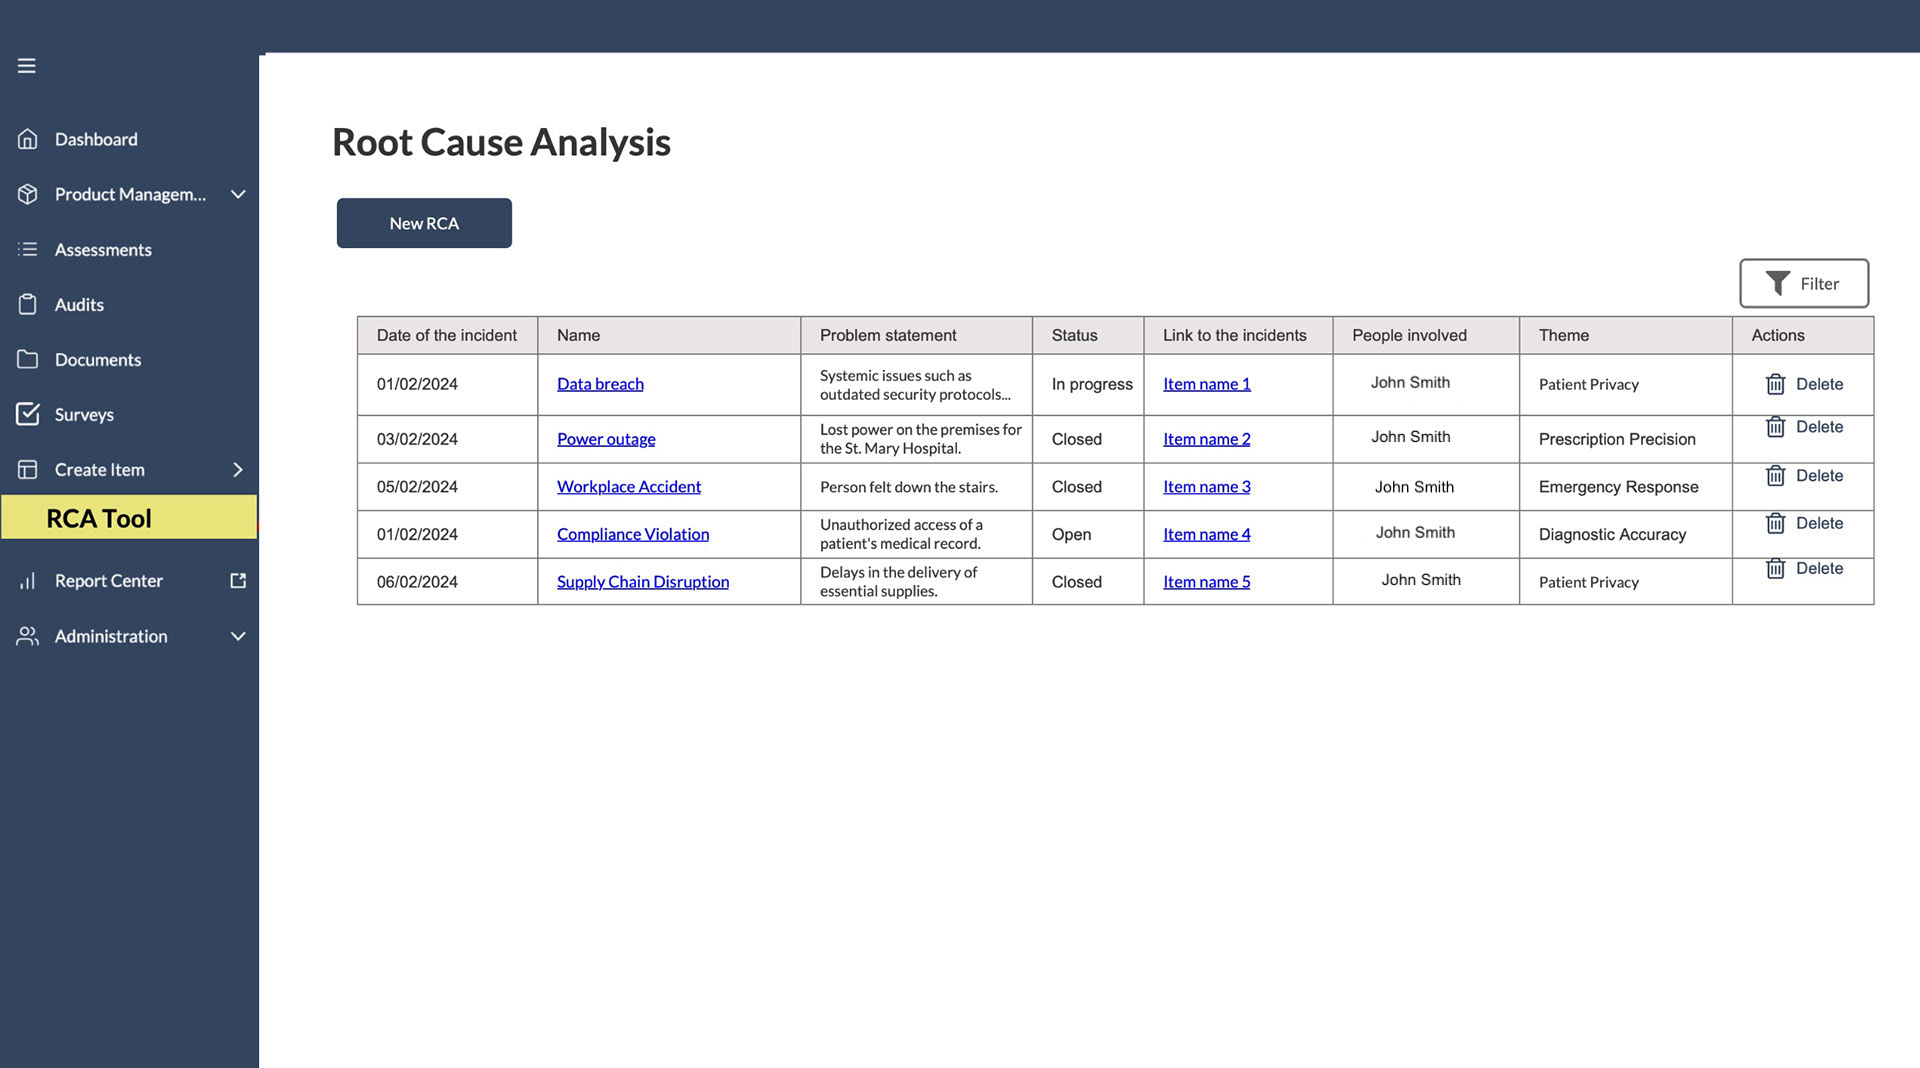1920x1068 pixels.
Task: Click trash icon for Workplace Accident row
Action: 1775,476
